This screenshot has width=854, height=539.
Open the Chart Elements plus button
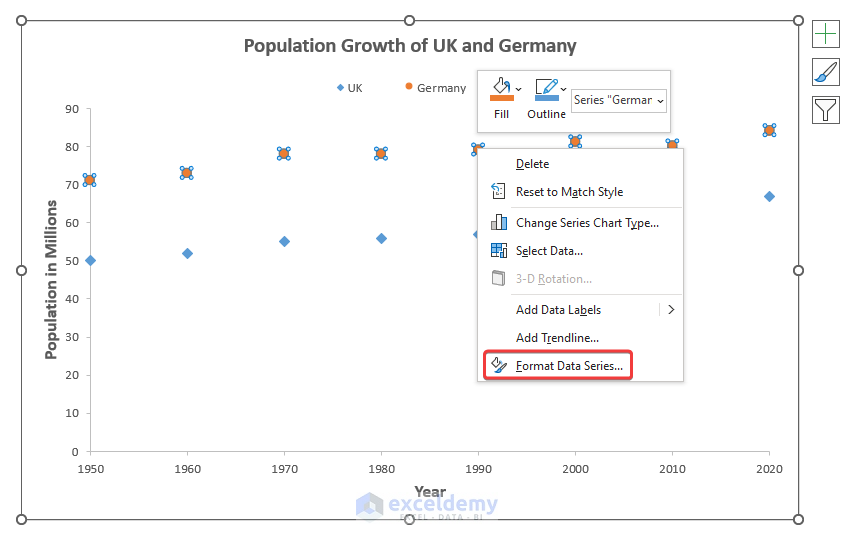point(826,34)
